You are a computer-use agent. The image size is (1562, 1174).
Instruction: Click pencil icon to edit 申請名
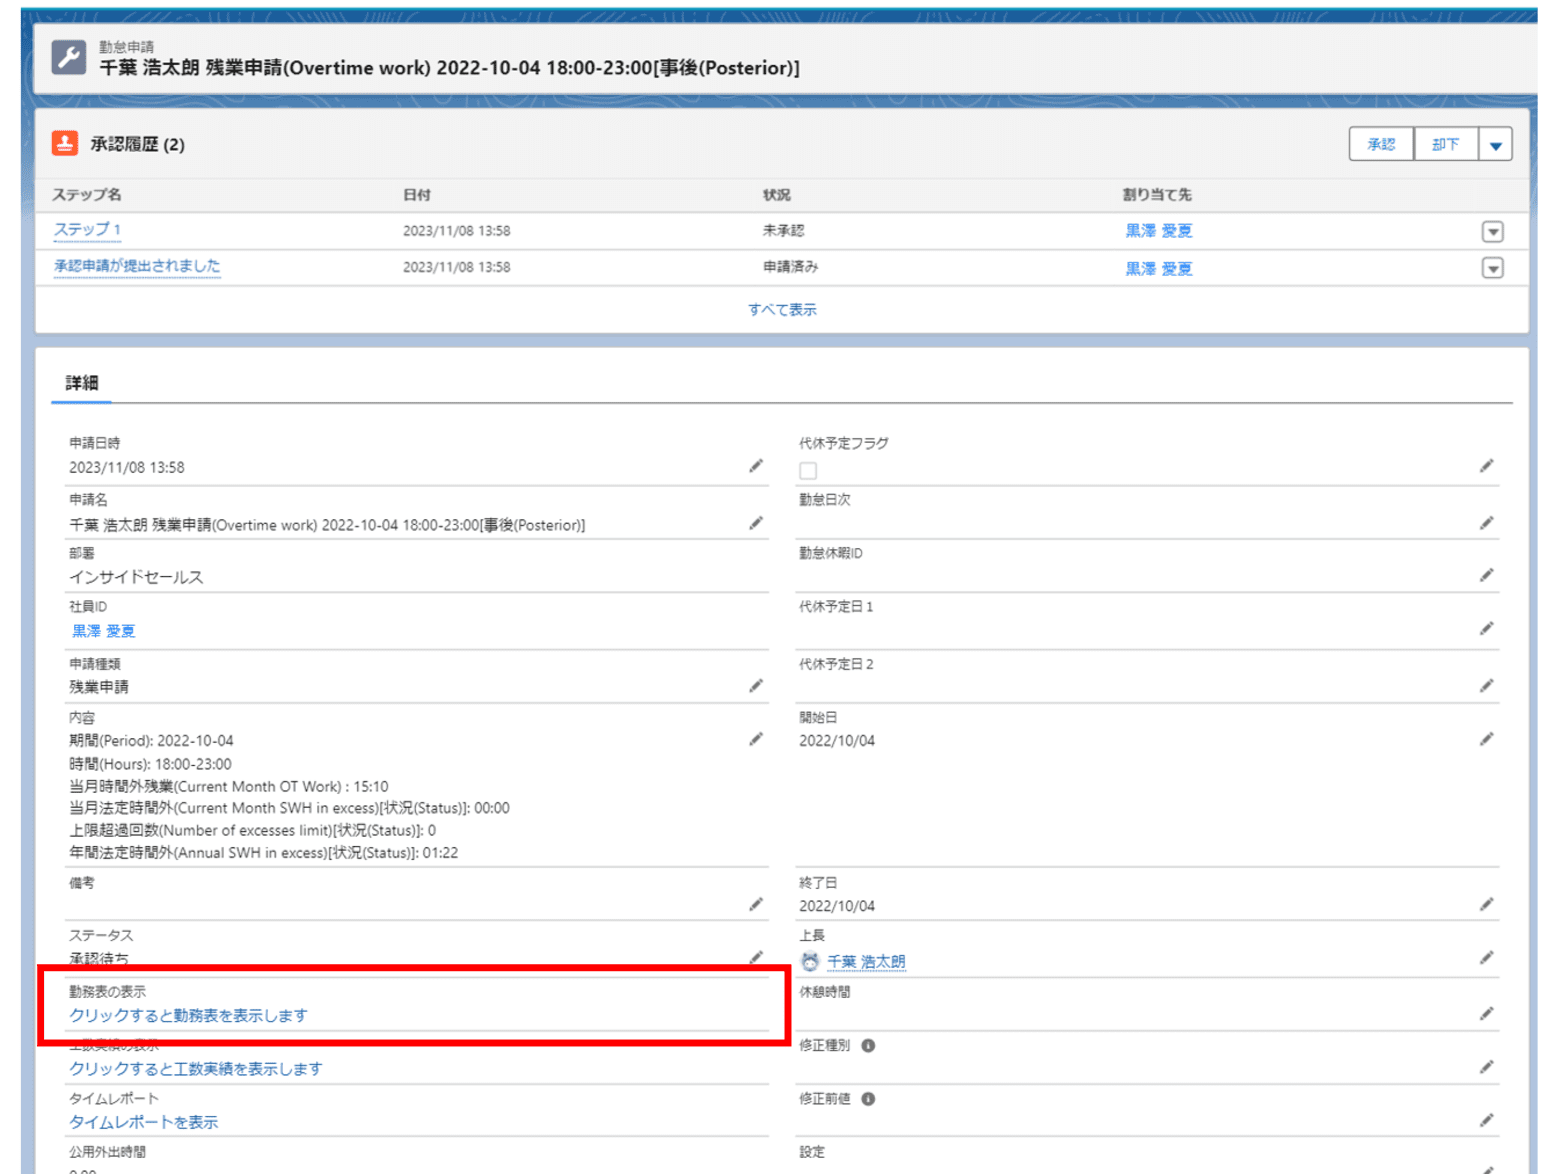[756, 523]
